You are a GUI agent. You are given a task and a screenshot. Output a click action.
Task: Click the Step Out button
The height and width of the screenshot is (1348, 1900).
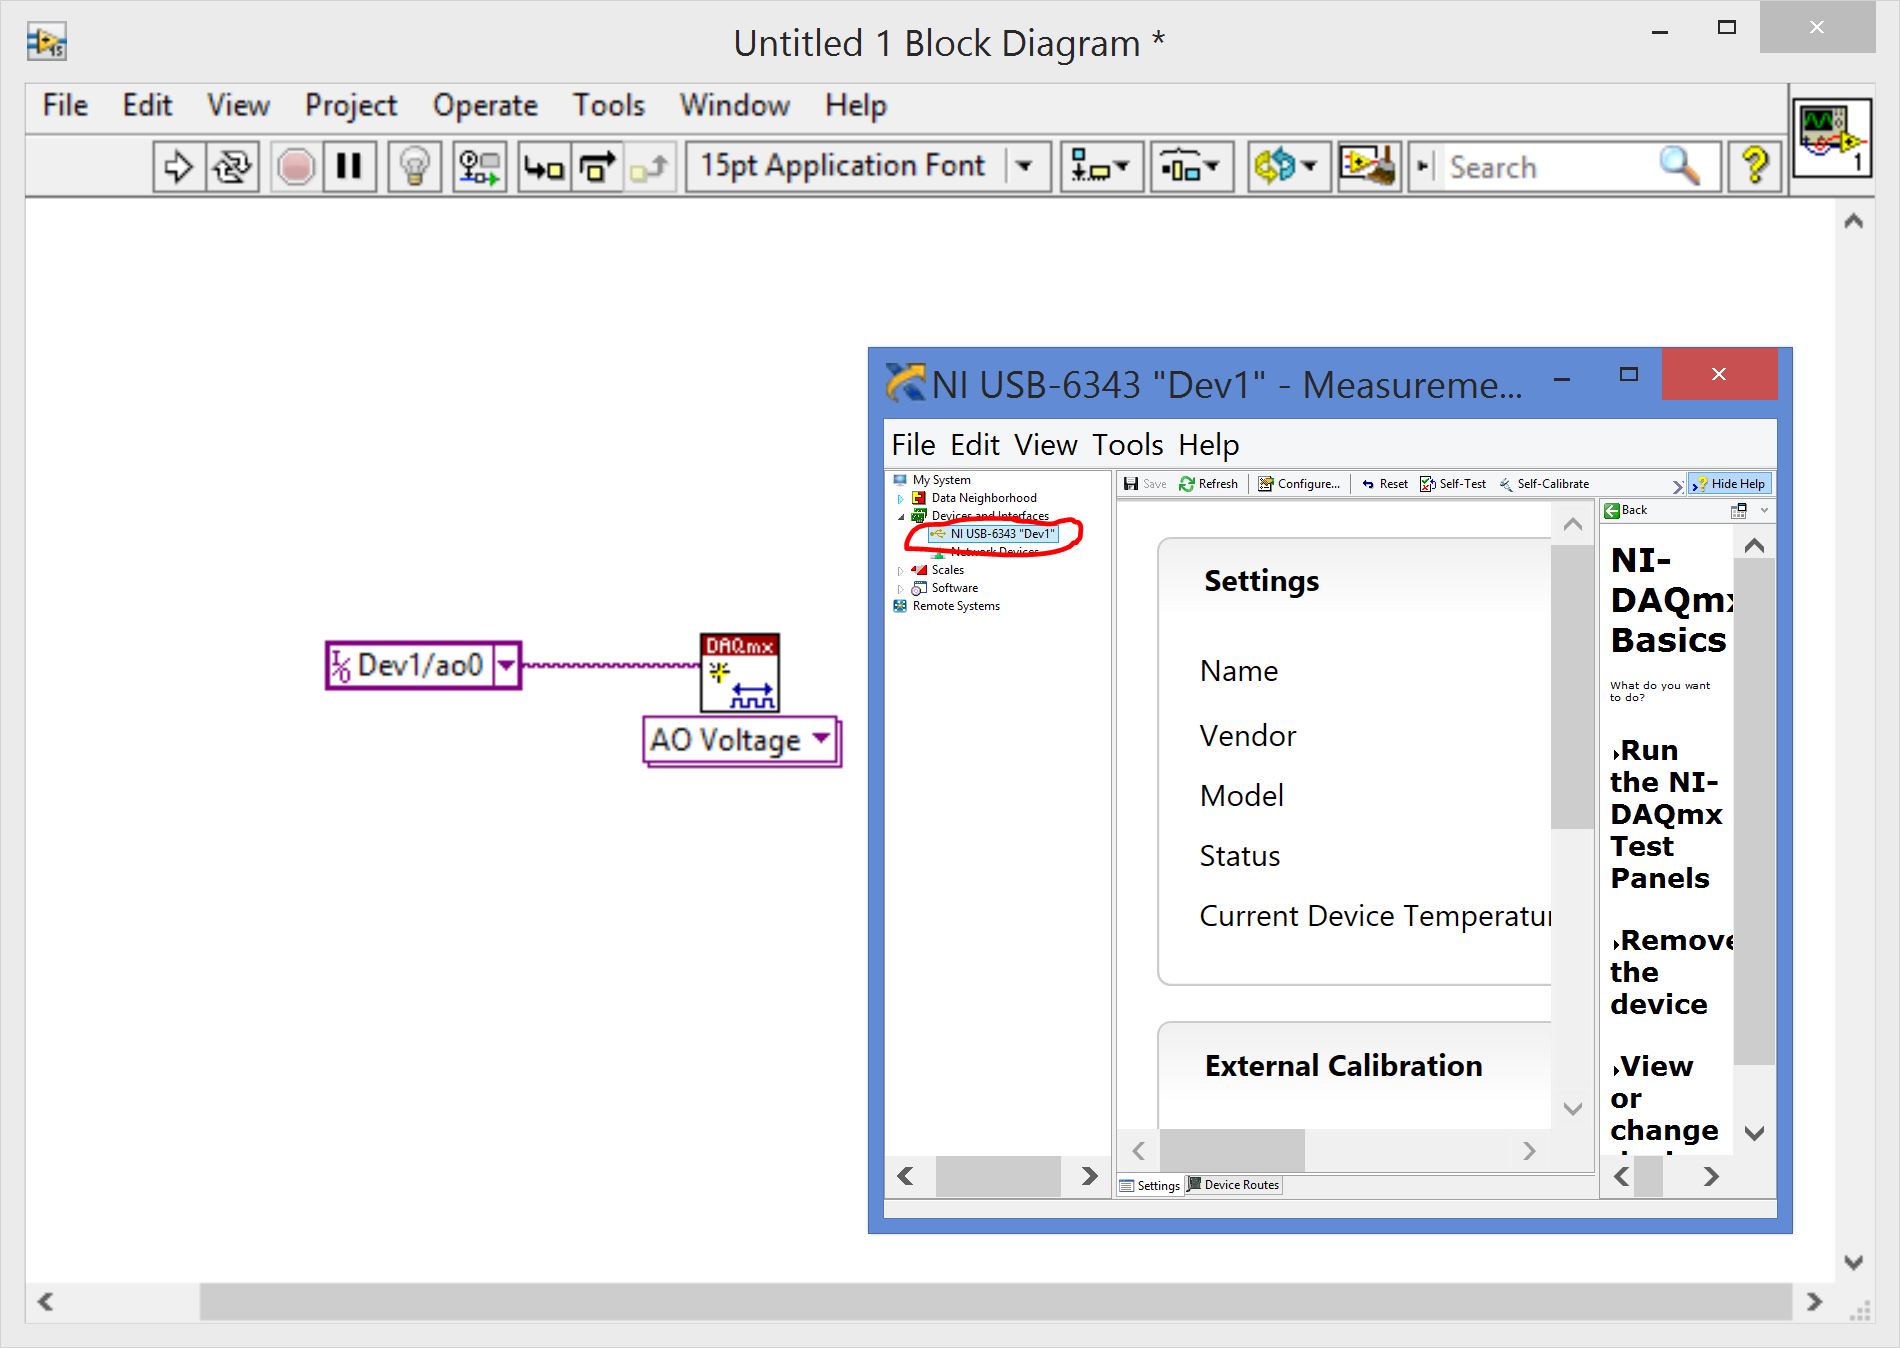point(650,166)
